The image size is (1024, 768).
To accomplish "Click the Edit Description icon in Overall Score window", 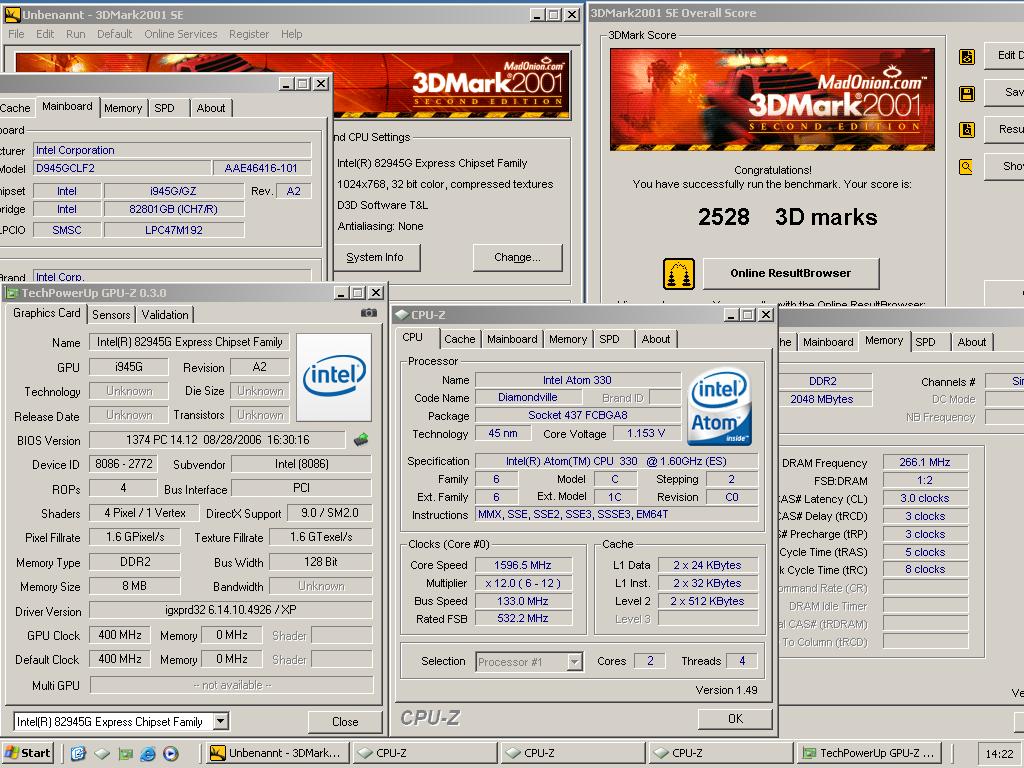I will click(967, 57).
